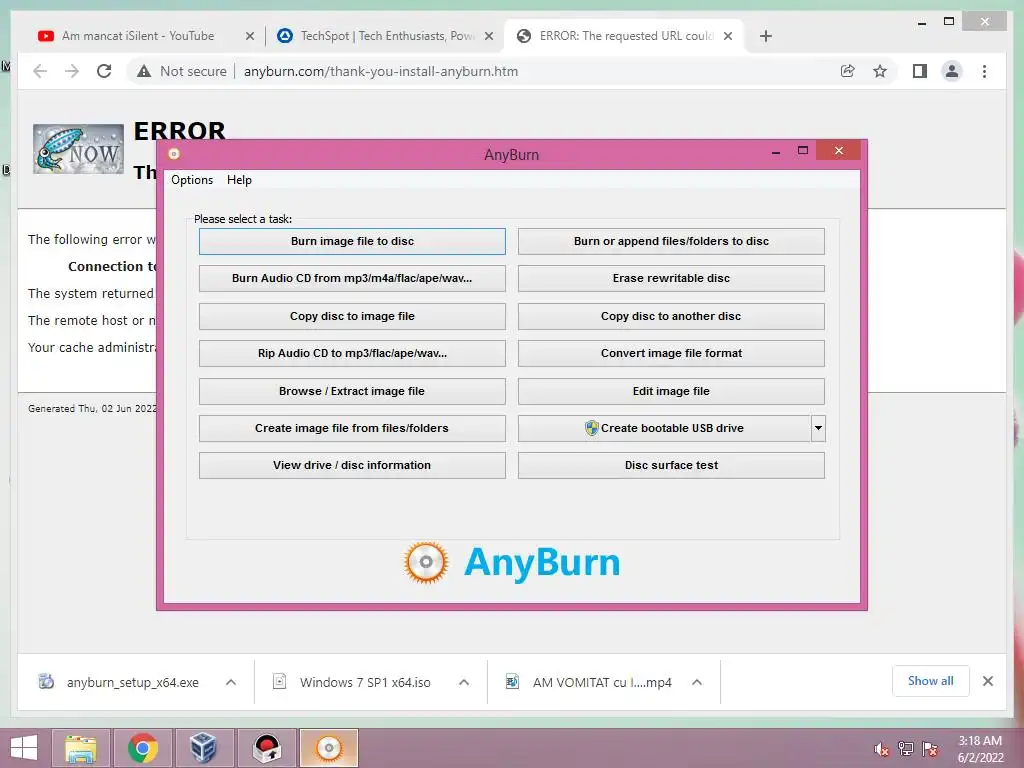The image size is (1024, 768).
Task: Click Erase rewritable disc button
Action: (671, 278)
